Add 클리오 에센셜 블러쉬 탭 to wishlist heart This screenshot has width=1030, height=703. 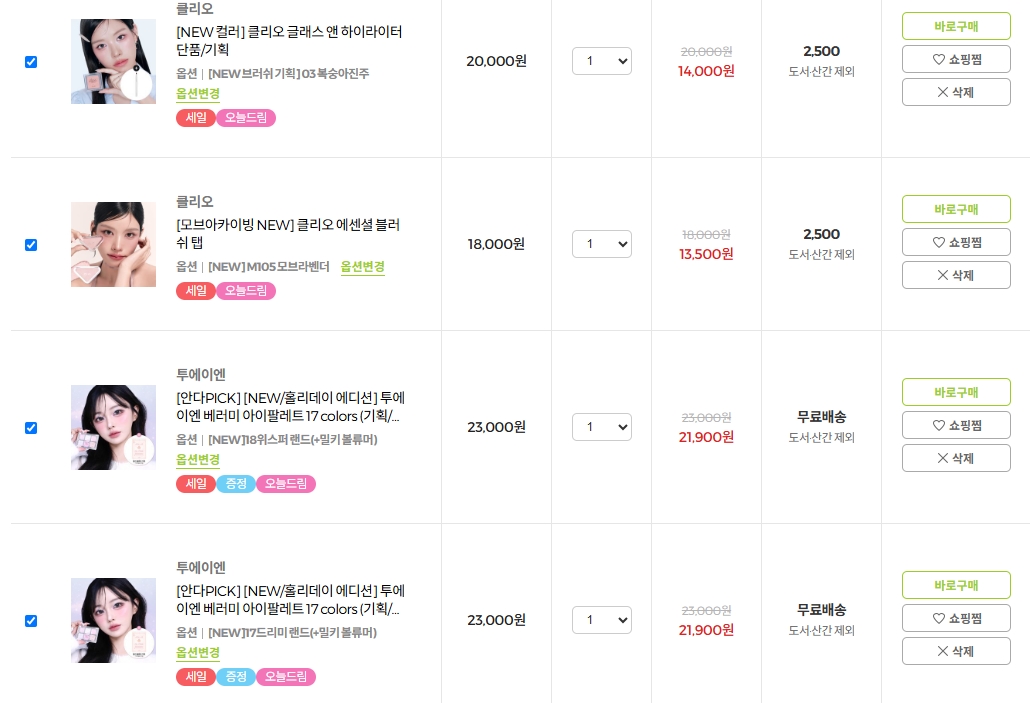956,242
